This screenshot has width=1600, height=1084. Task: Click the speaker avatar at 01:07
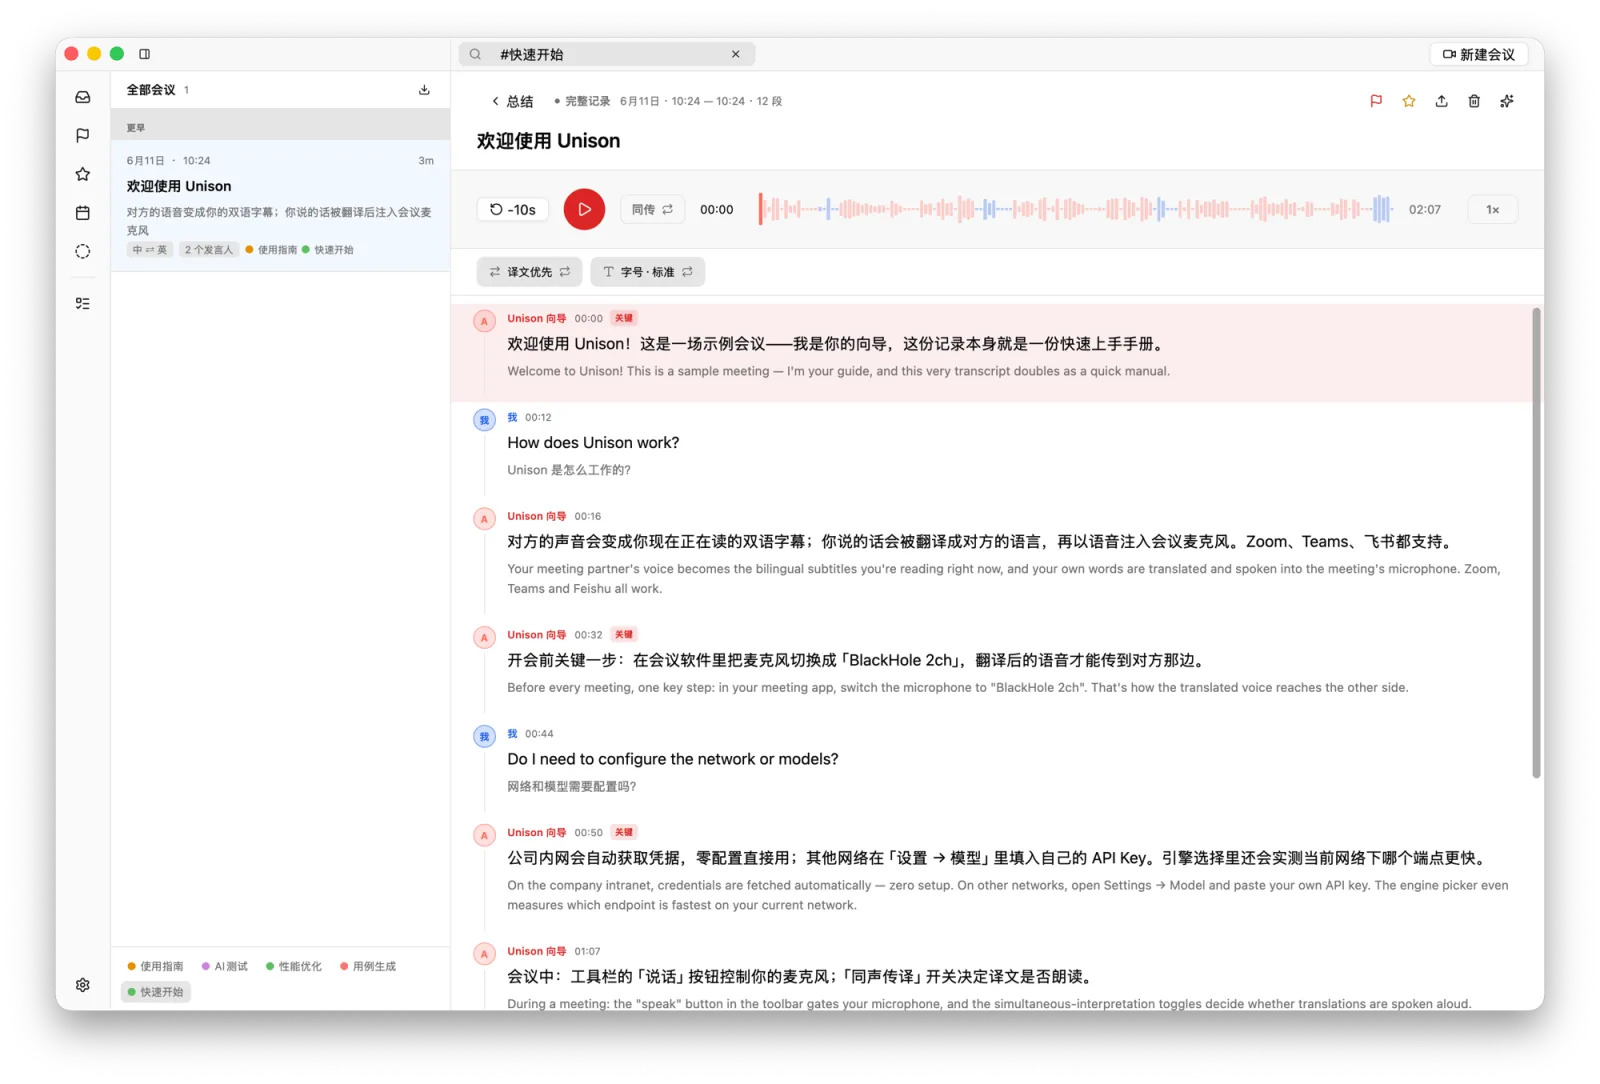(x=484, y=954)
